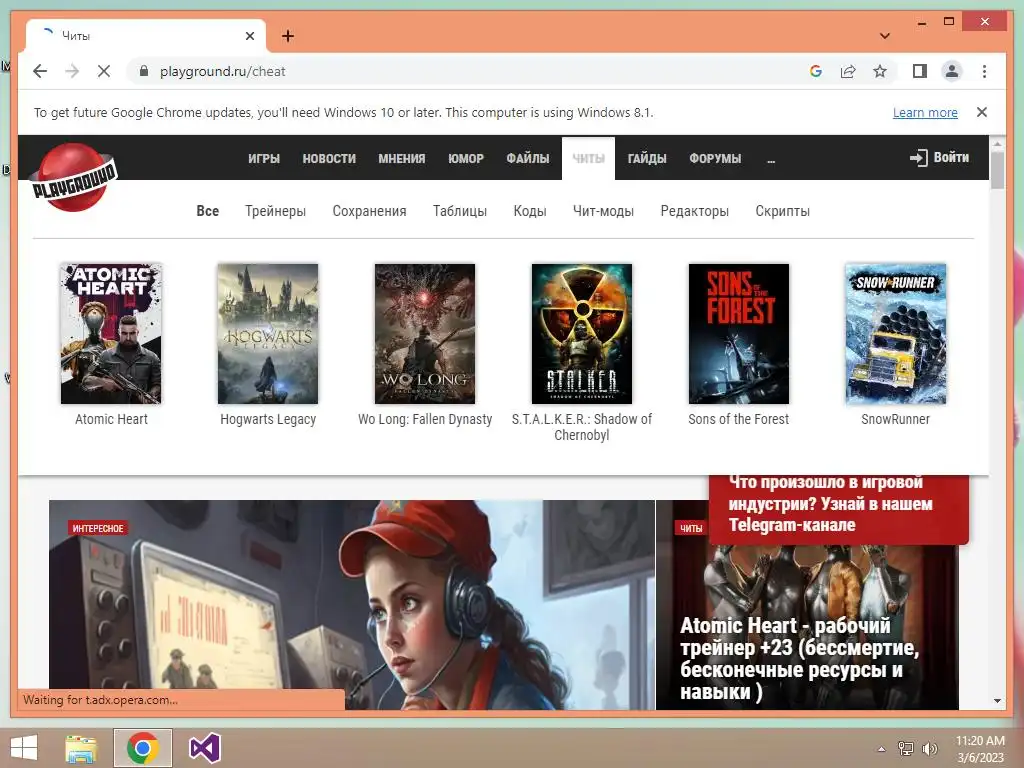This screenshot has height=768, width=1024.
Task: Open the Chrome profile avatar
Action: (x=952, y=71)
